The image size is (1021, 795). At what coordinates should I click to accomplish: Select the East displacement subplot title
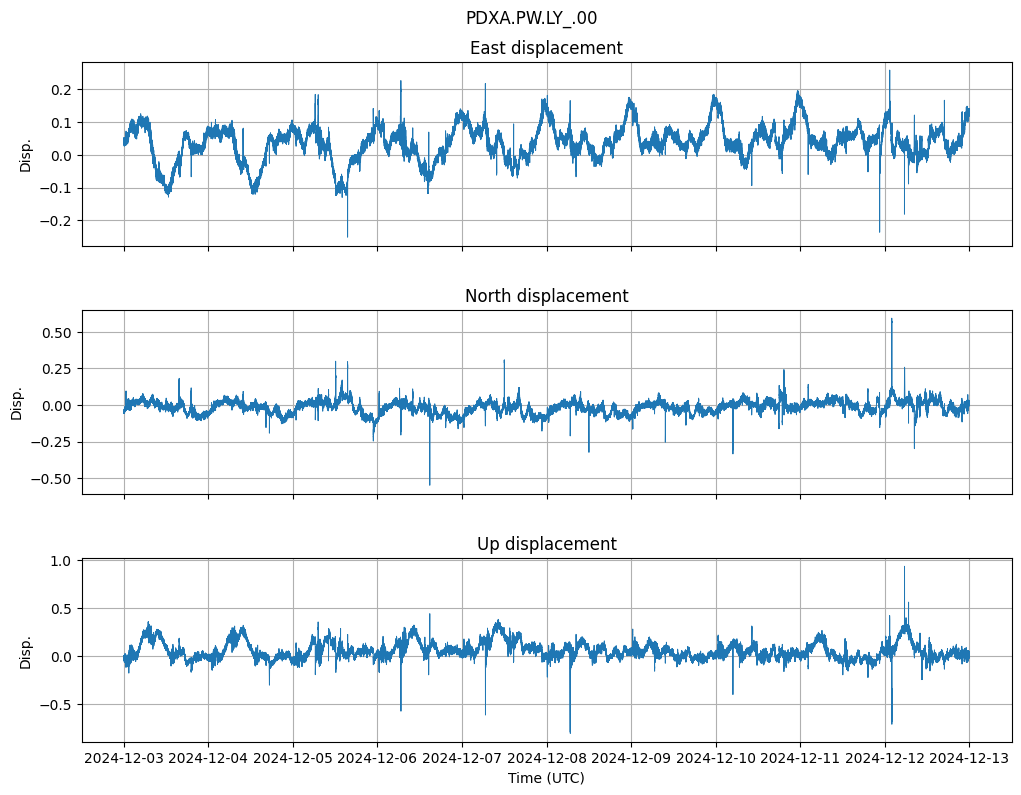(x=546, y=48)
